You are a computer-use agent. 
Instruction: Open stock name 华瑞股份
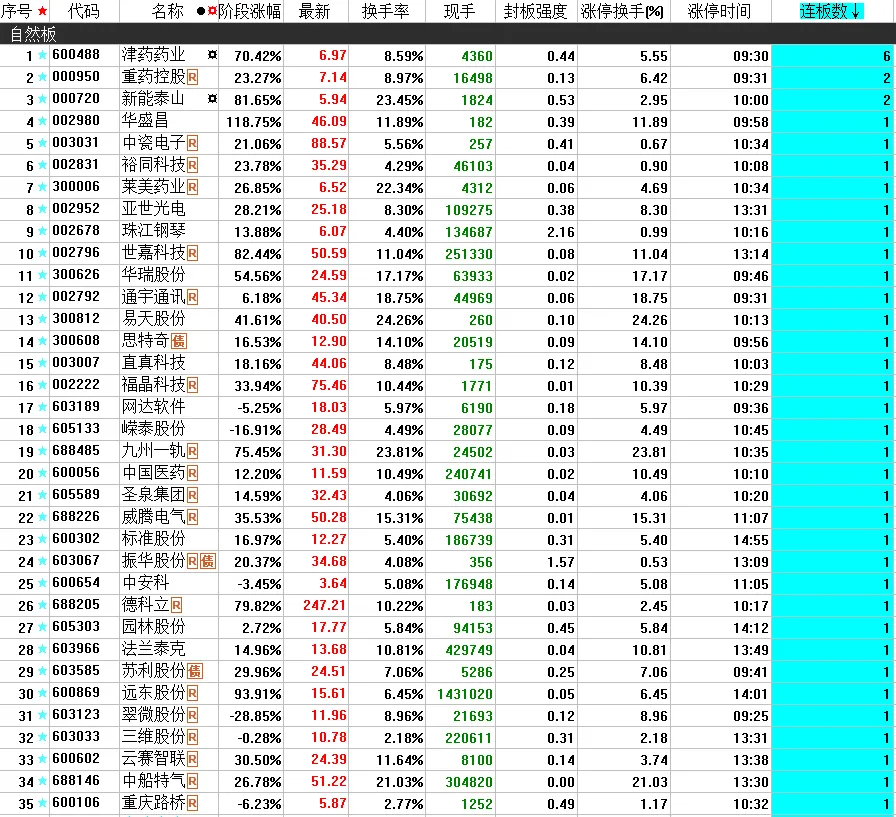coord(154,275)
